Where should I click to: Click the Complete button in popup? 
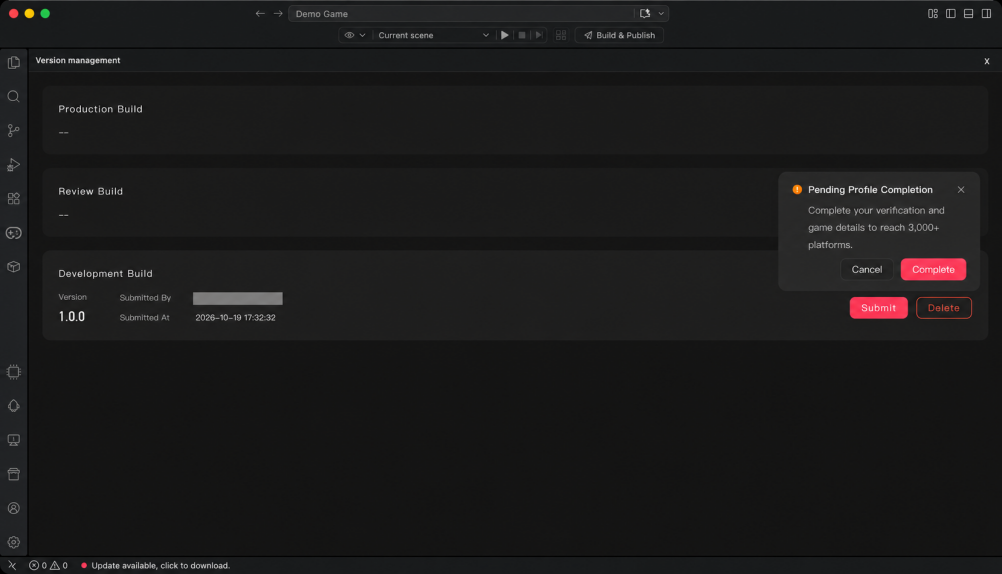point(933,270)
